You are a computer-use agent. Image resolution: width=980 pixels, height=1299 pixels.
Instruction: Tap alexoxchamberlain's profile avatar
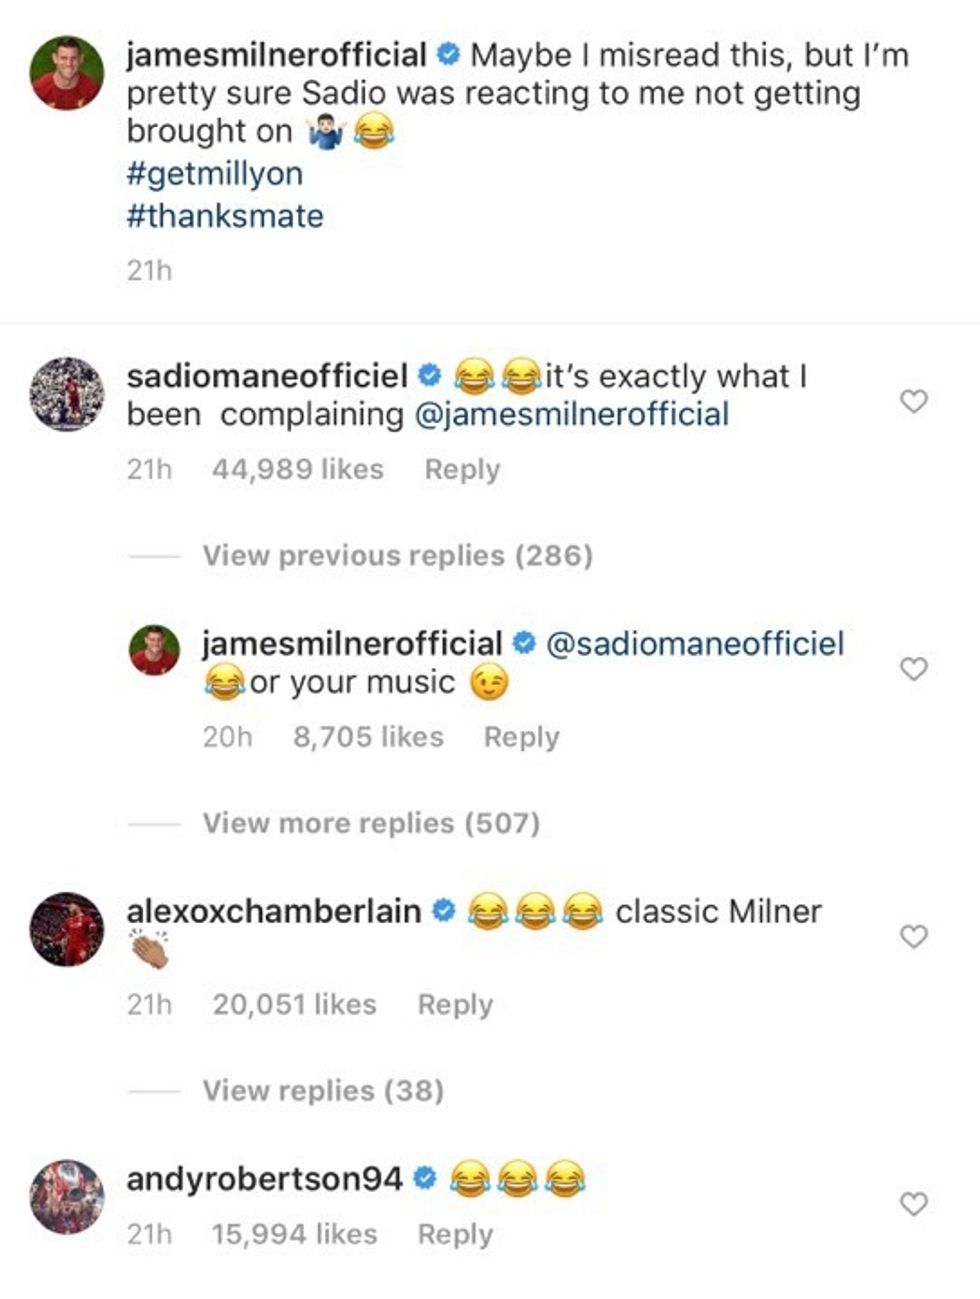(66, 930)
